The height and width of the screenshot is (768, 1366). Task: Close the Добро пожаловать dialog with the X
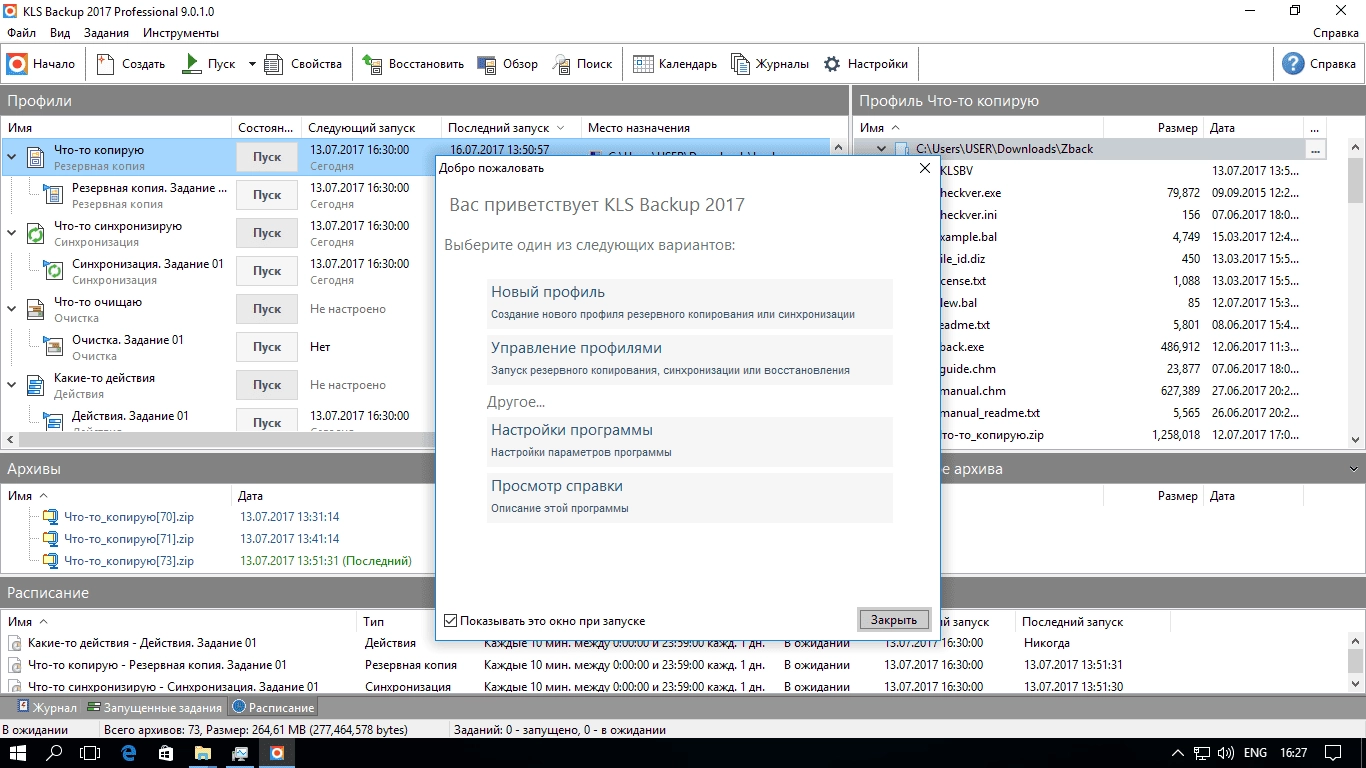[925, 168]
